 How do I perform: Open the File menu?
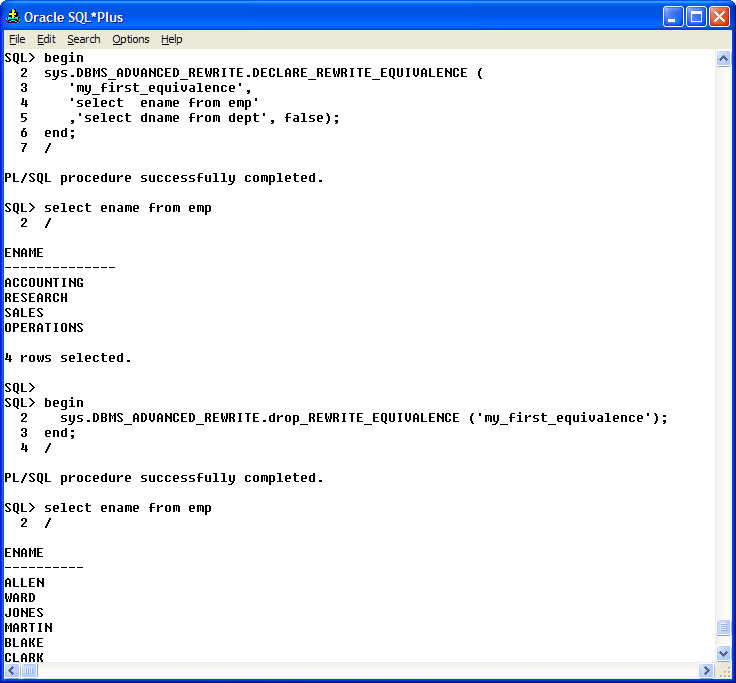pyautogui.click(x=17, y=39)
